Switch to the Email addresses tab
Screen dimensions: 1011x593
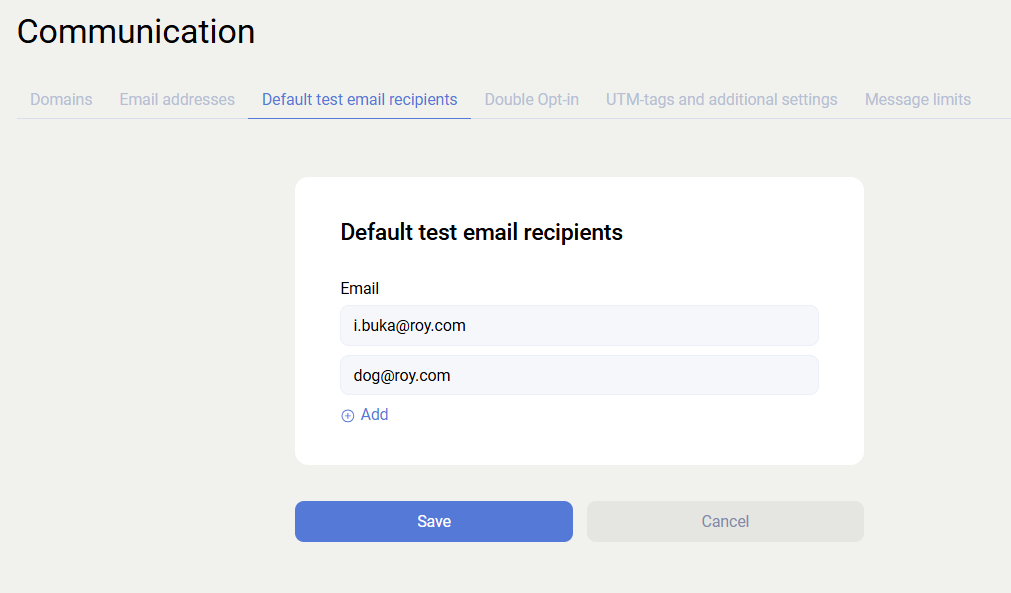[x=177, y=100]
